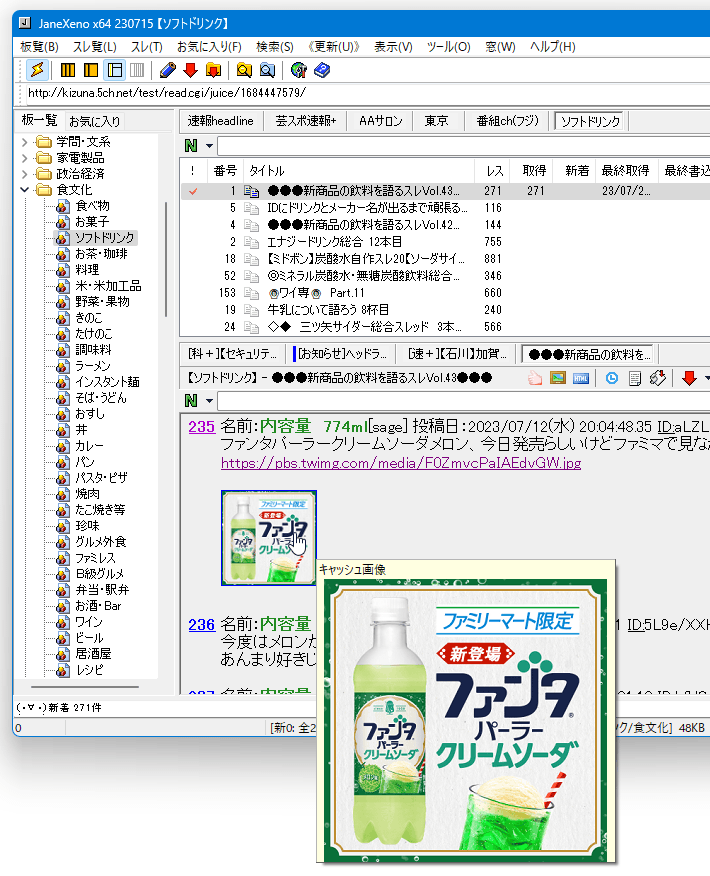Screen dimensions: 710x876
Task: Click the Fanta thumbnail in post 235
Action: pos(269,538)
